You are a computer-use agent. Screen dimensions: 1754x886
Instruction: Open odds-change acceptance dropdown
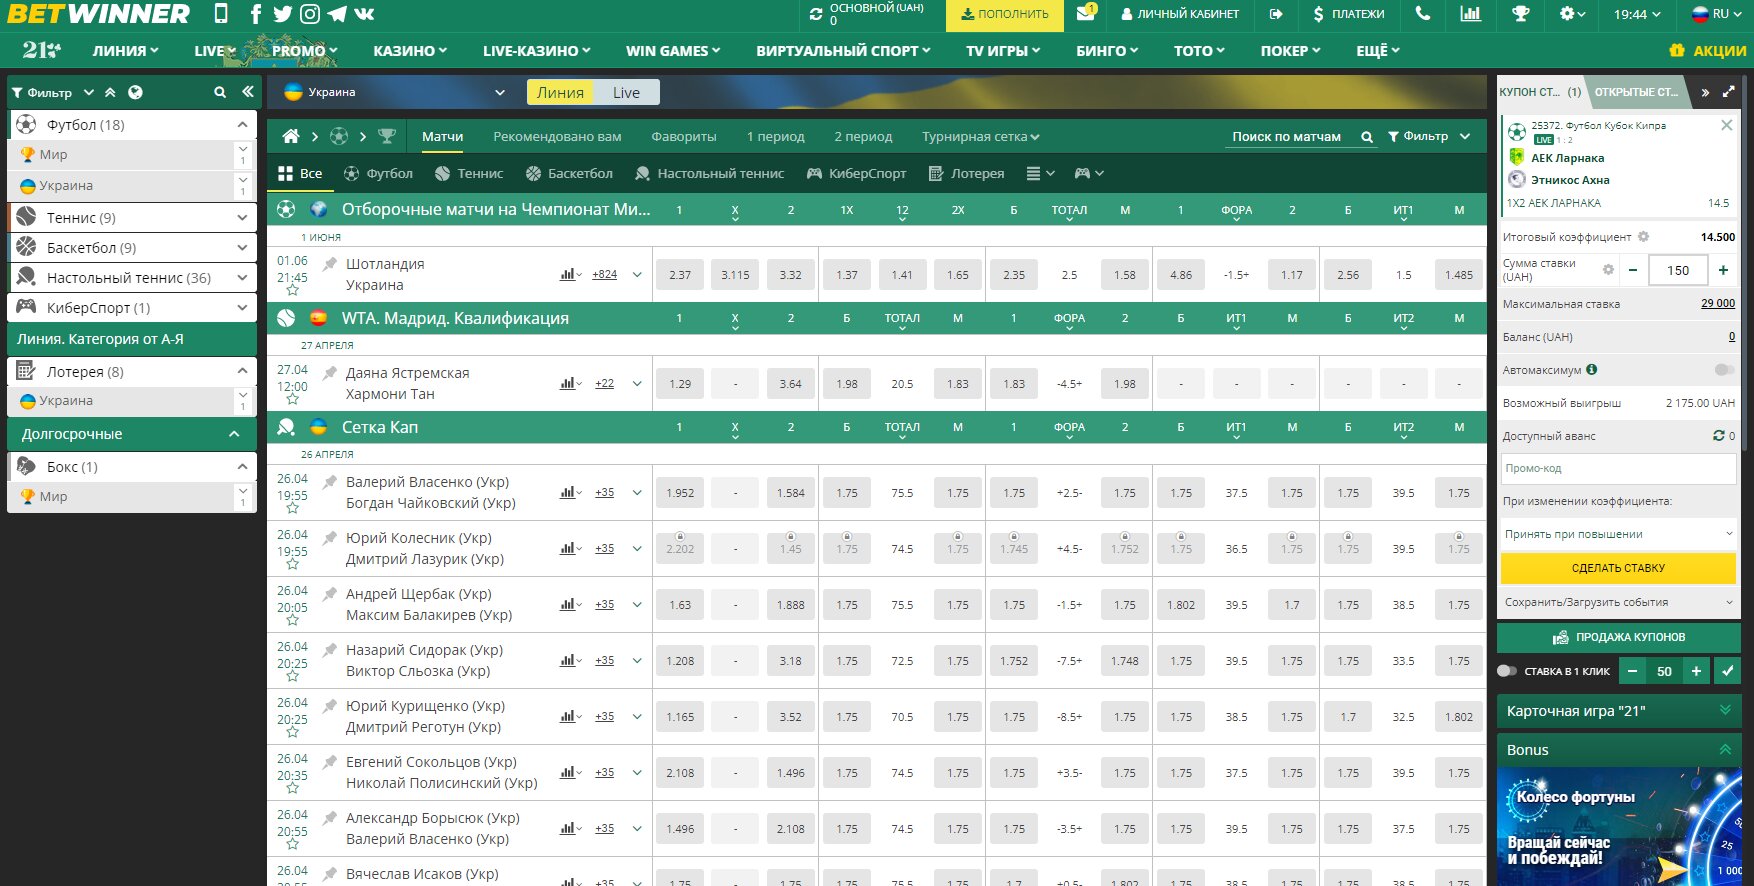pos(1618,534)
